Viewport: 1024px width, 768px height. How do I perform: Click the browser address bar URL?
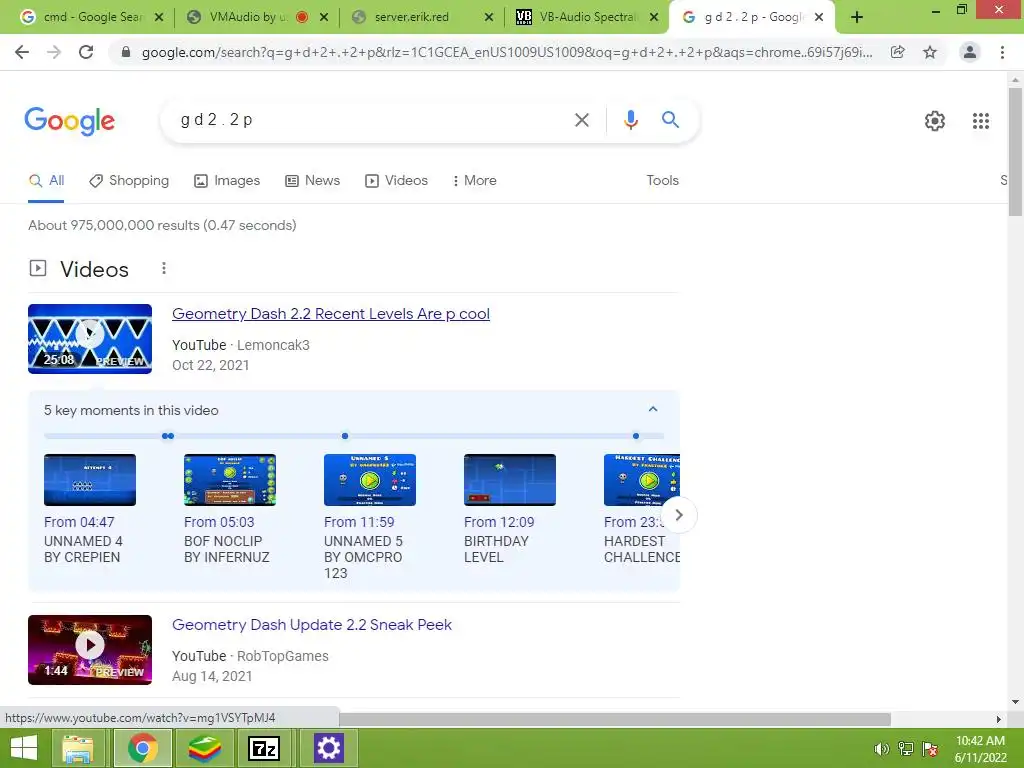tap(507, 52)
